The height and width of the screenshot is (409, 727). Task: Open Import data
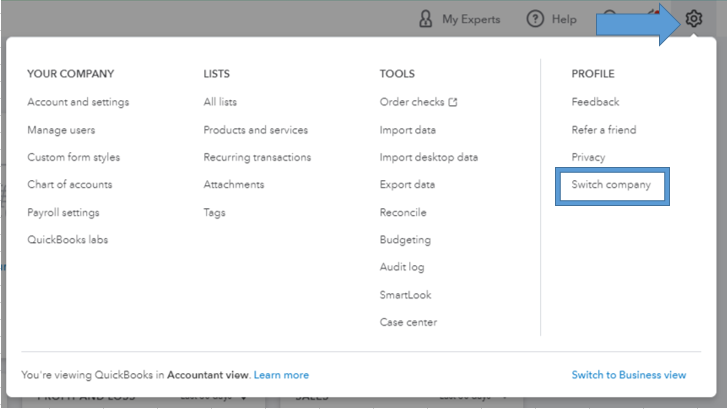pyautogui.click(x=407, y=130)
